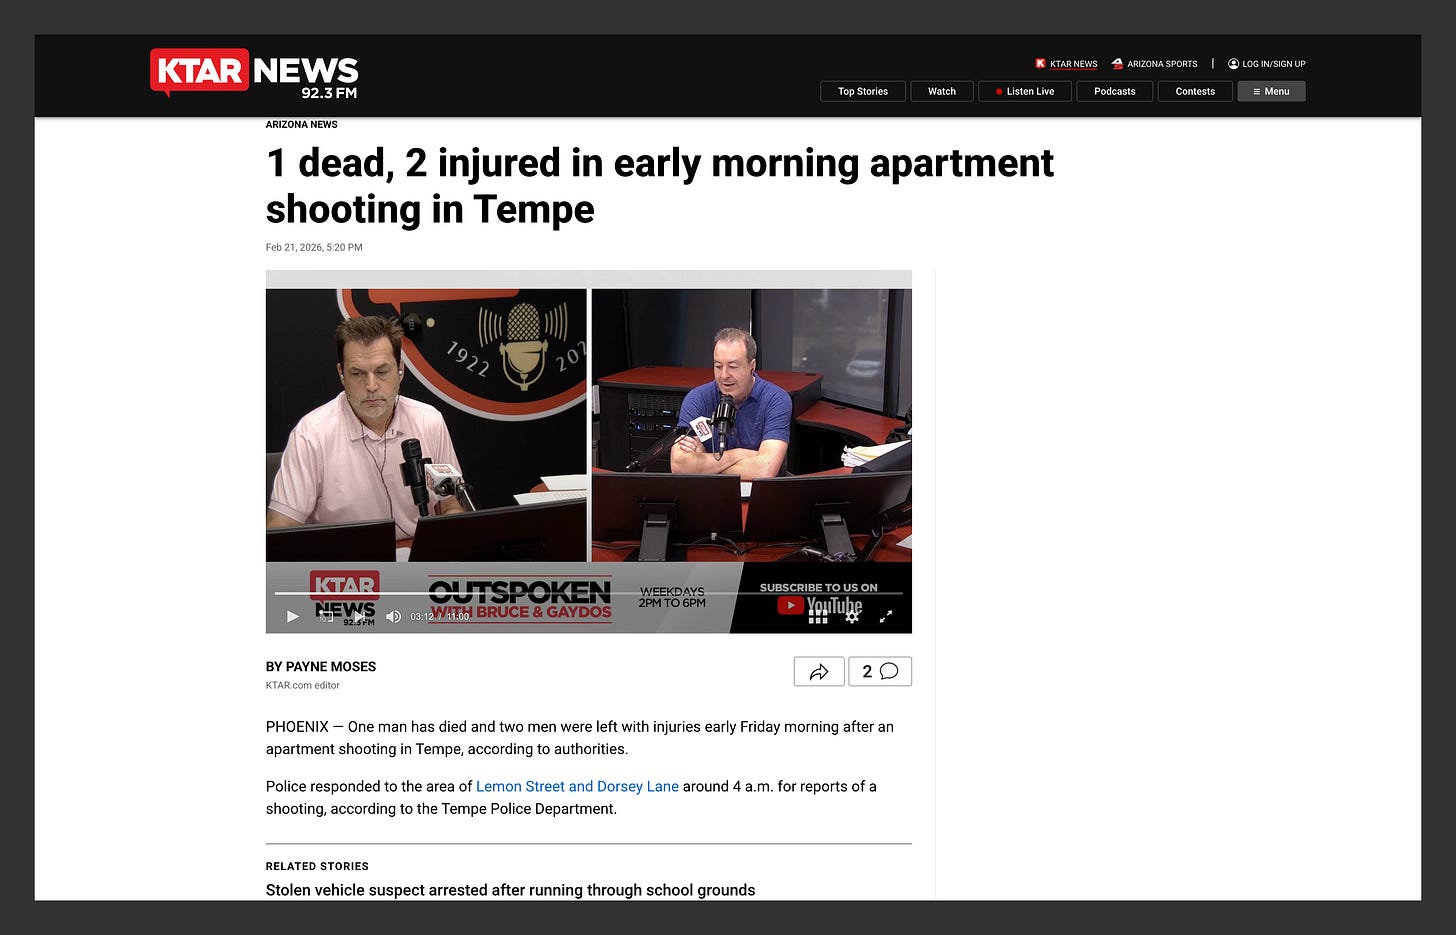Click the share arrow button
This screenshot has width=1456, height=935.
(819, 672)
